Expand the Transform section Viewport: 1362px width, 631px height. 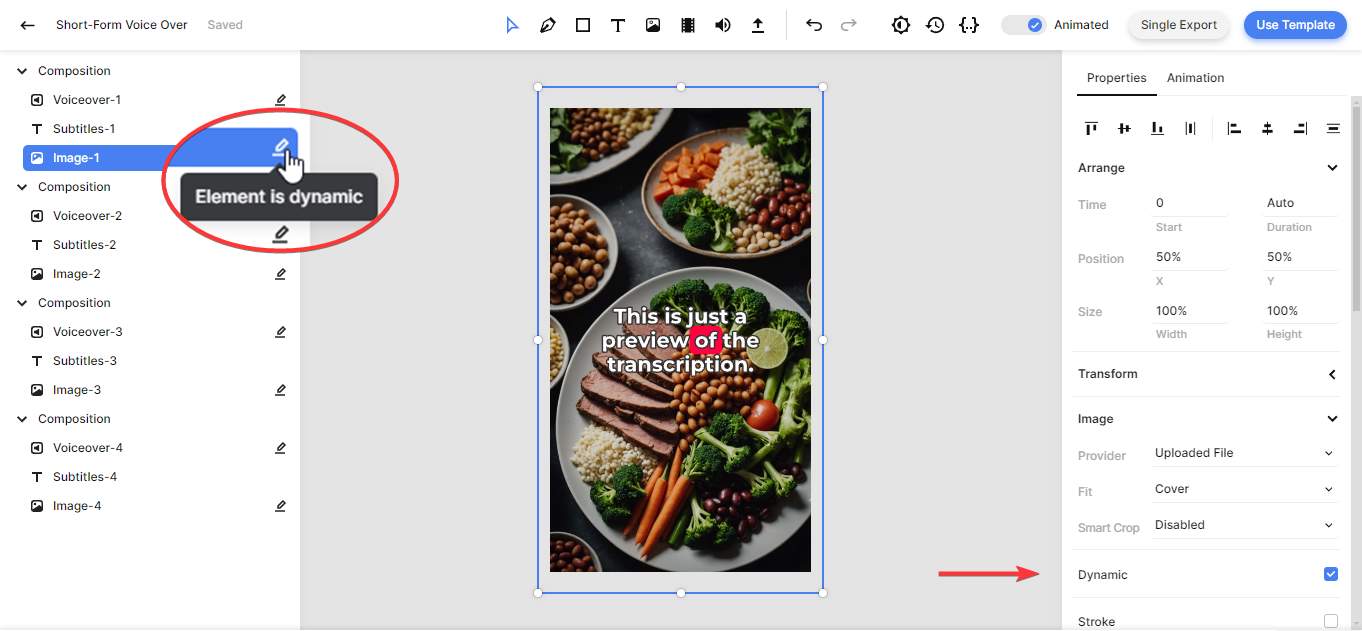1331,374
